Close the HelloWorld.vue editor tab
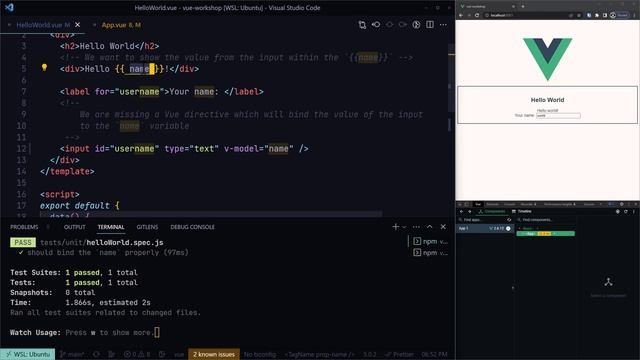Image resolution: width=640 pixels, height=360 pixels. pos(78,25)
